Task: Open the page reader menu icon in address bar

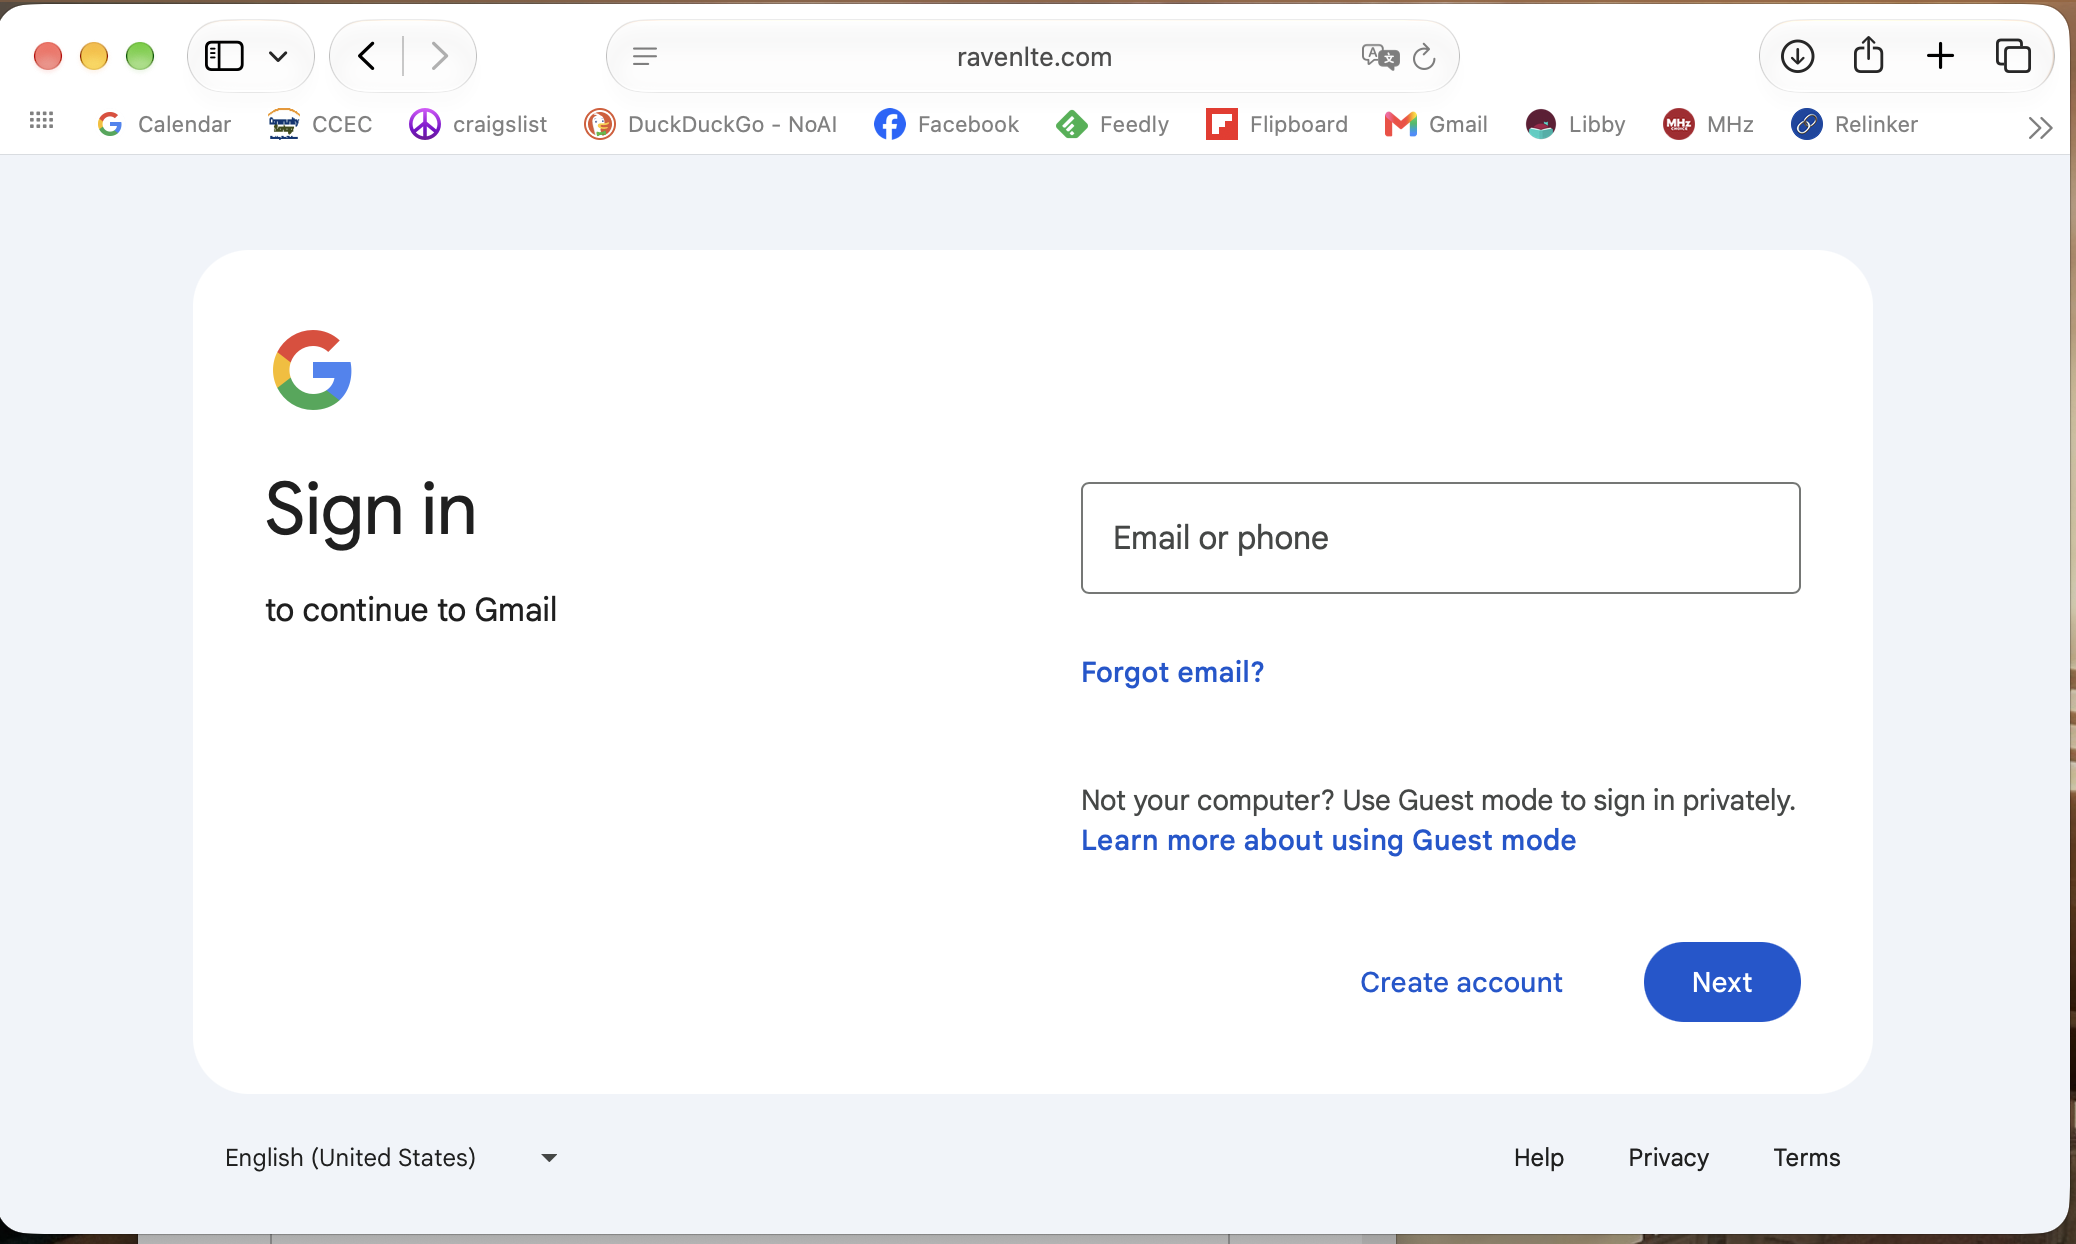Action: click(x=645, y=56)
